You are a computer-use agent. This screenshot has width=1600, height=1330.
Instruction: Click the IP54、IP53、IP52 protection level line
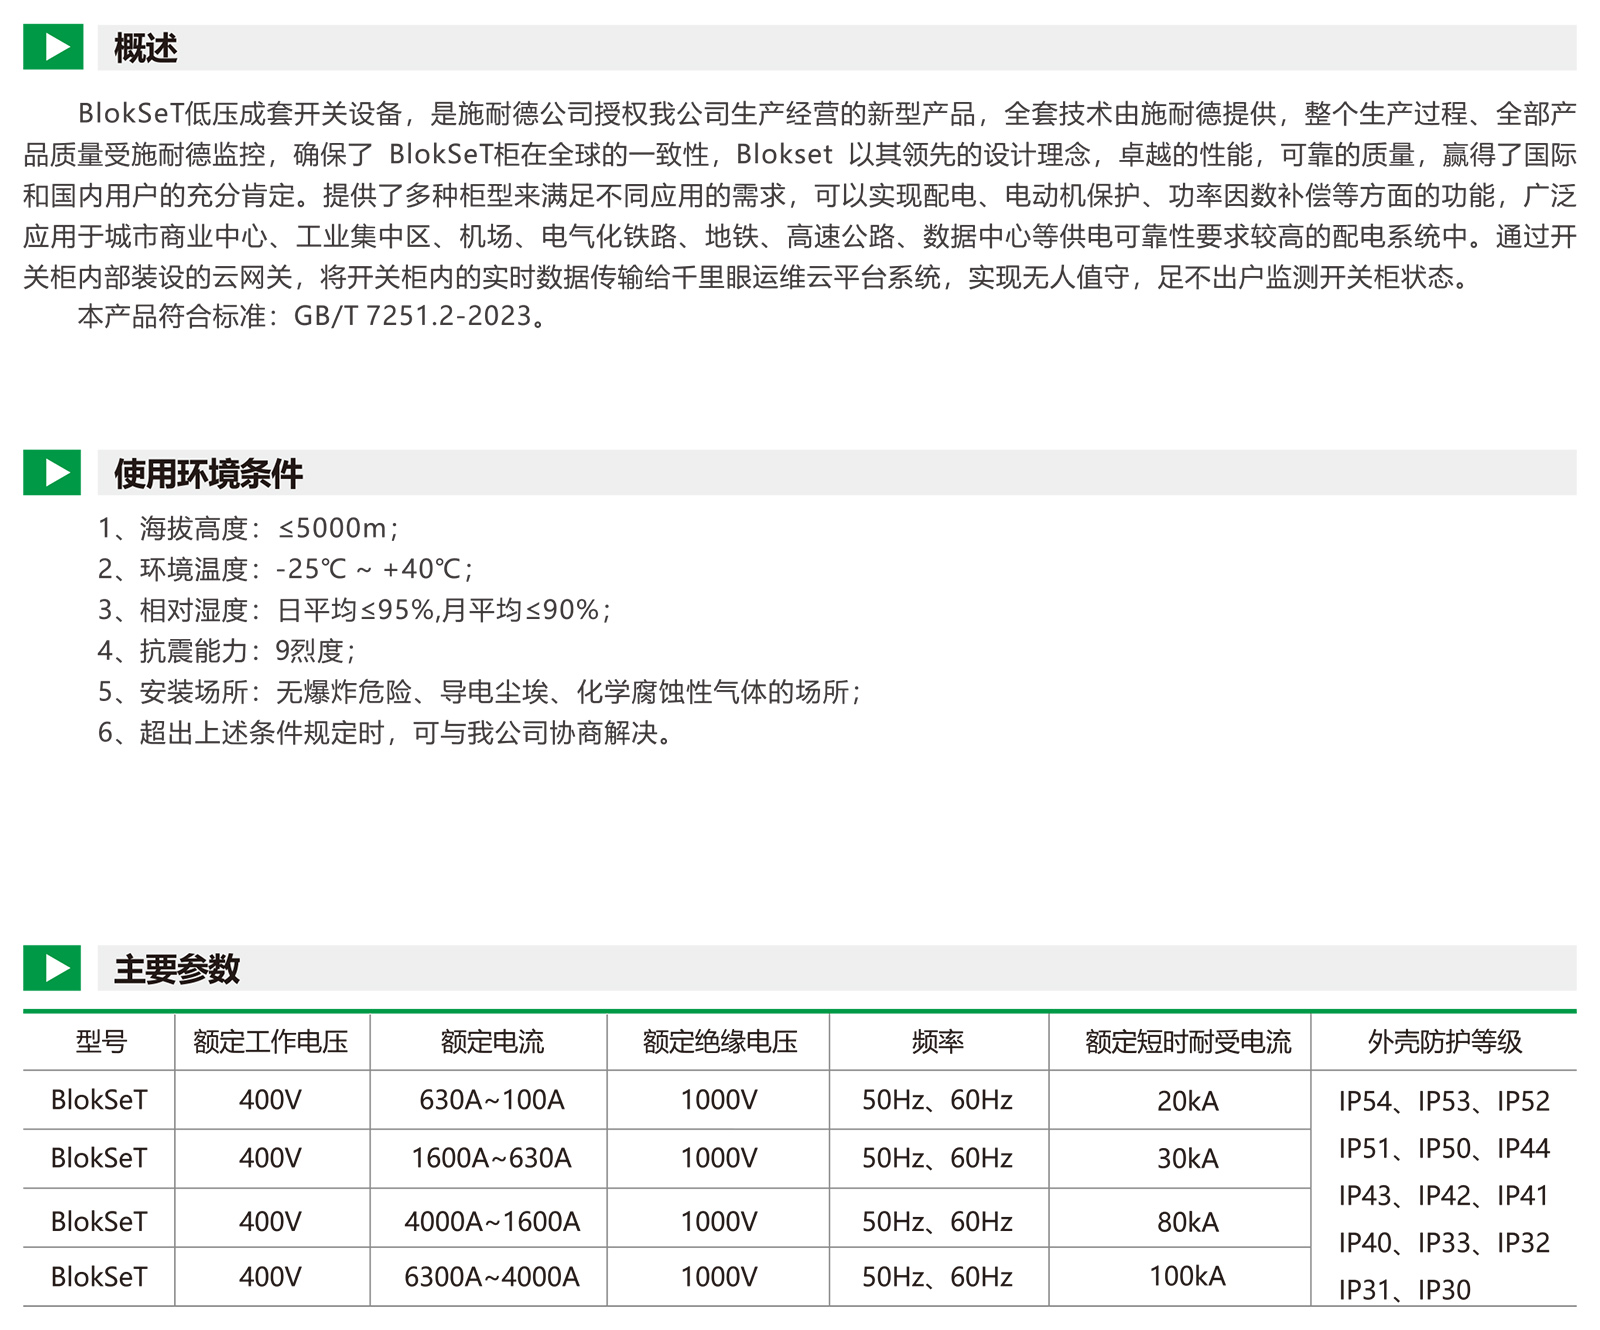click(1444, 1101)
